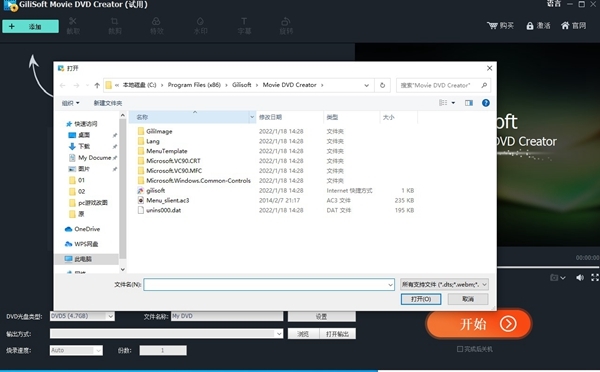The height and width of the screenshot is (372, 600).
Task: Click the search Movie DVD Creator field
Action: [x=443, y=85]
